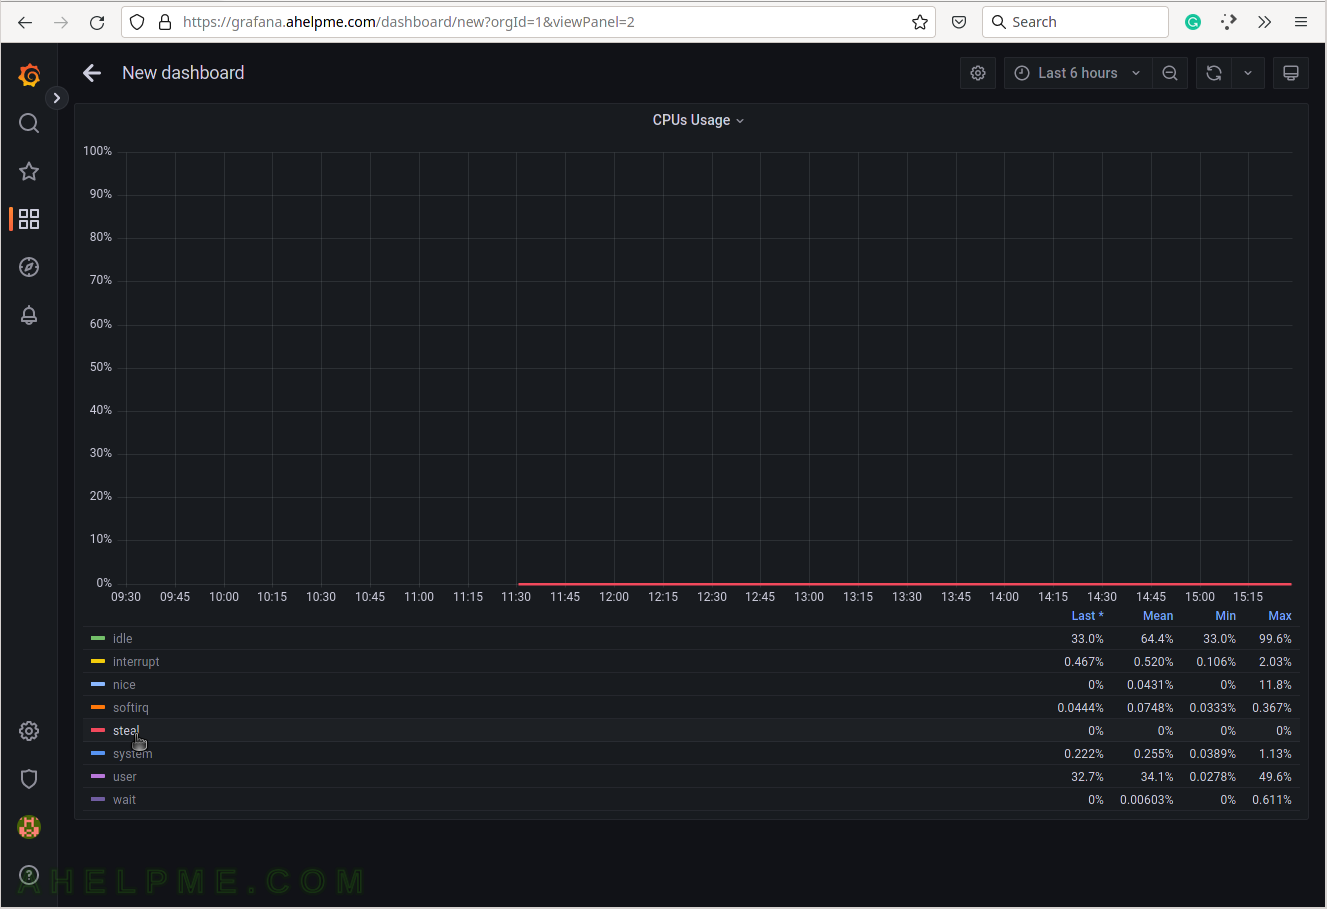Open the Pocket save icon
Screen dimensions: 1327x909
pyautogui.click(x=958, y=22)
